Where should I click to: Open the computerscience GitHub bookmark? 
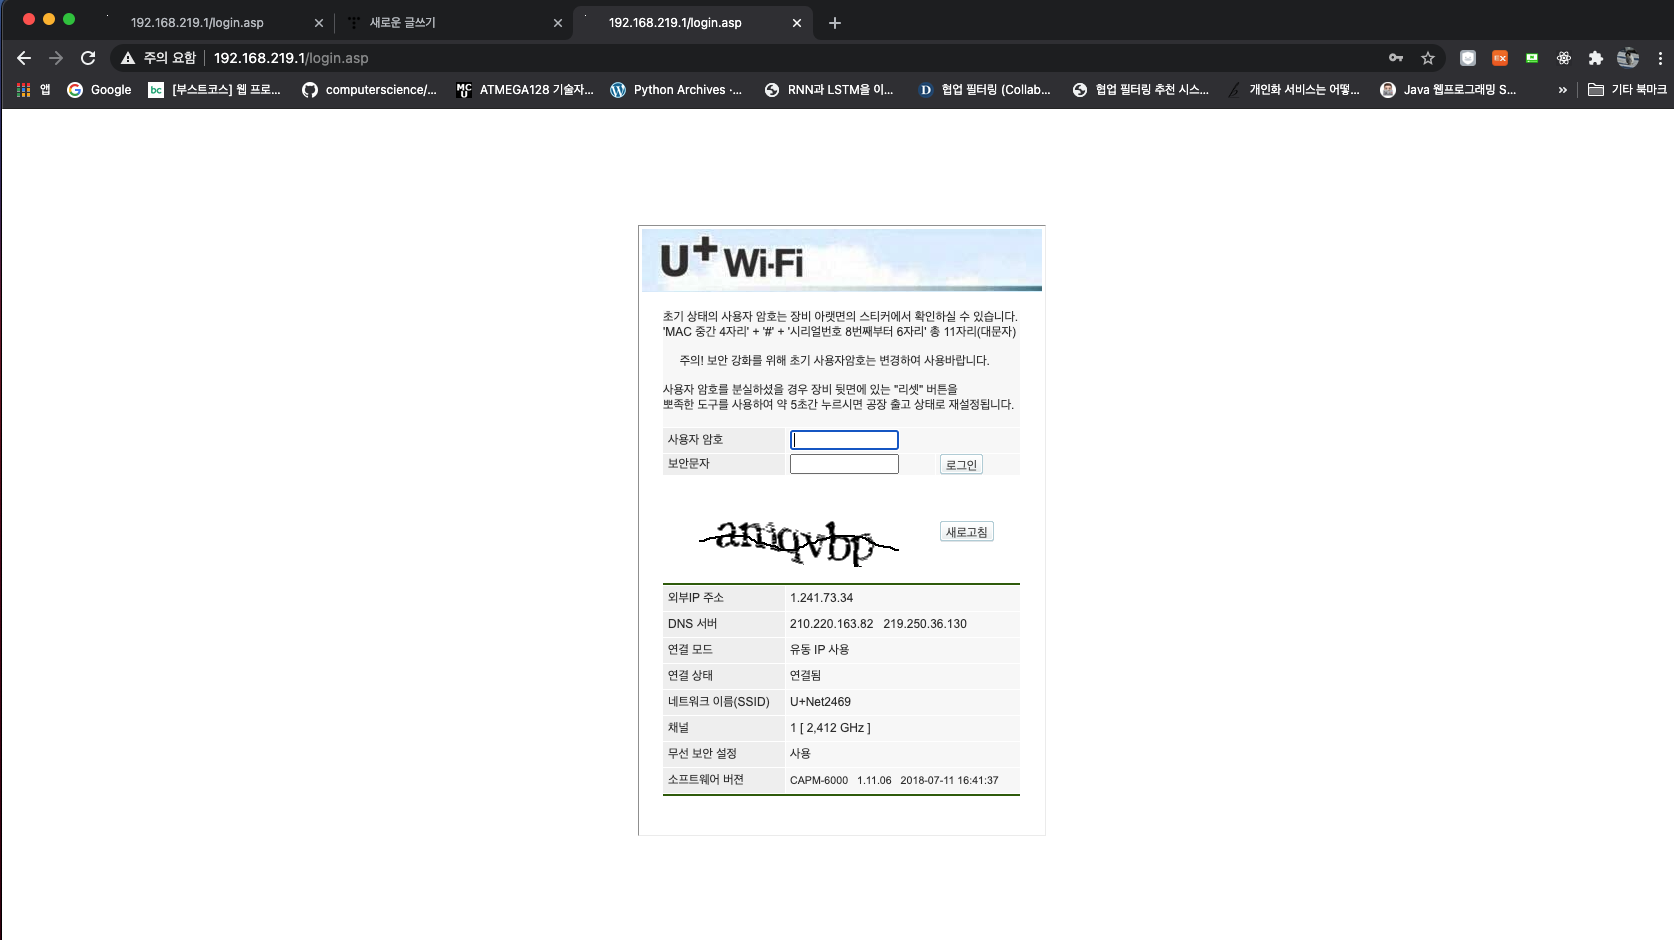(x=369, y=90)
